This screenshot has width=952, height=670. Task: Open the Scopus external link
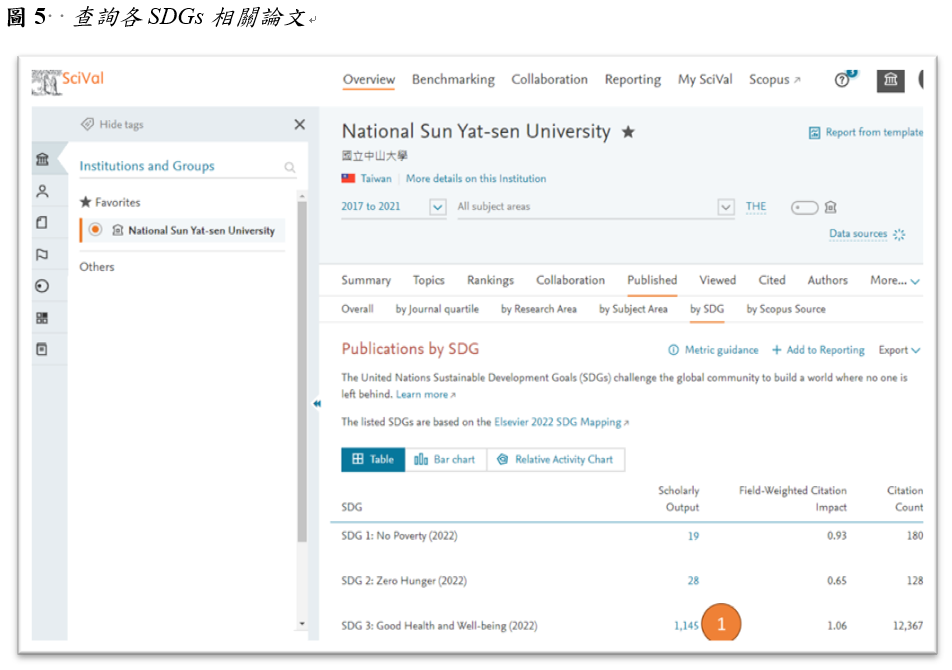point(774,80)
